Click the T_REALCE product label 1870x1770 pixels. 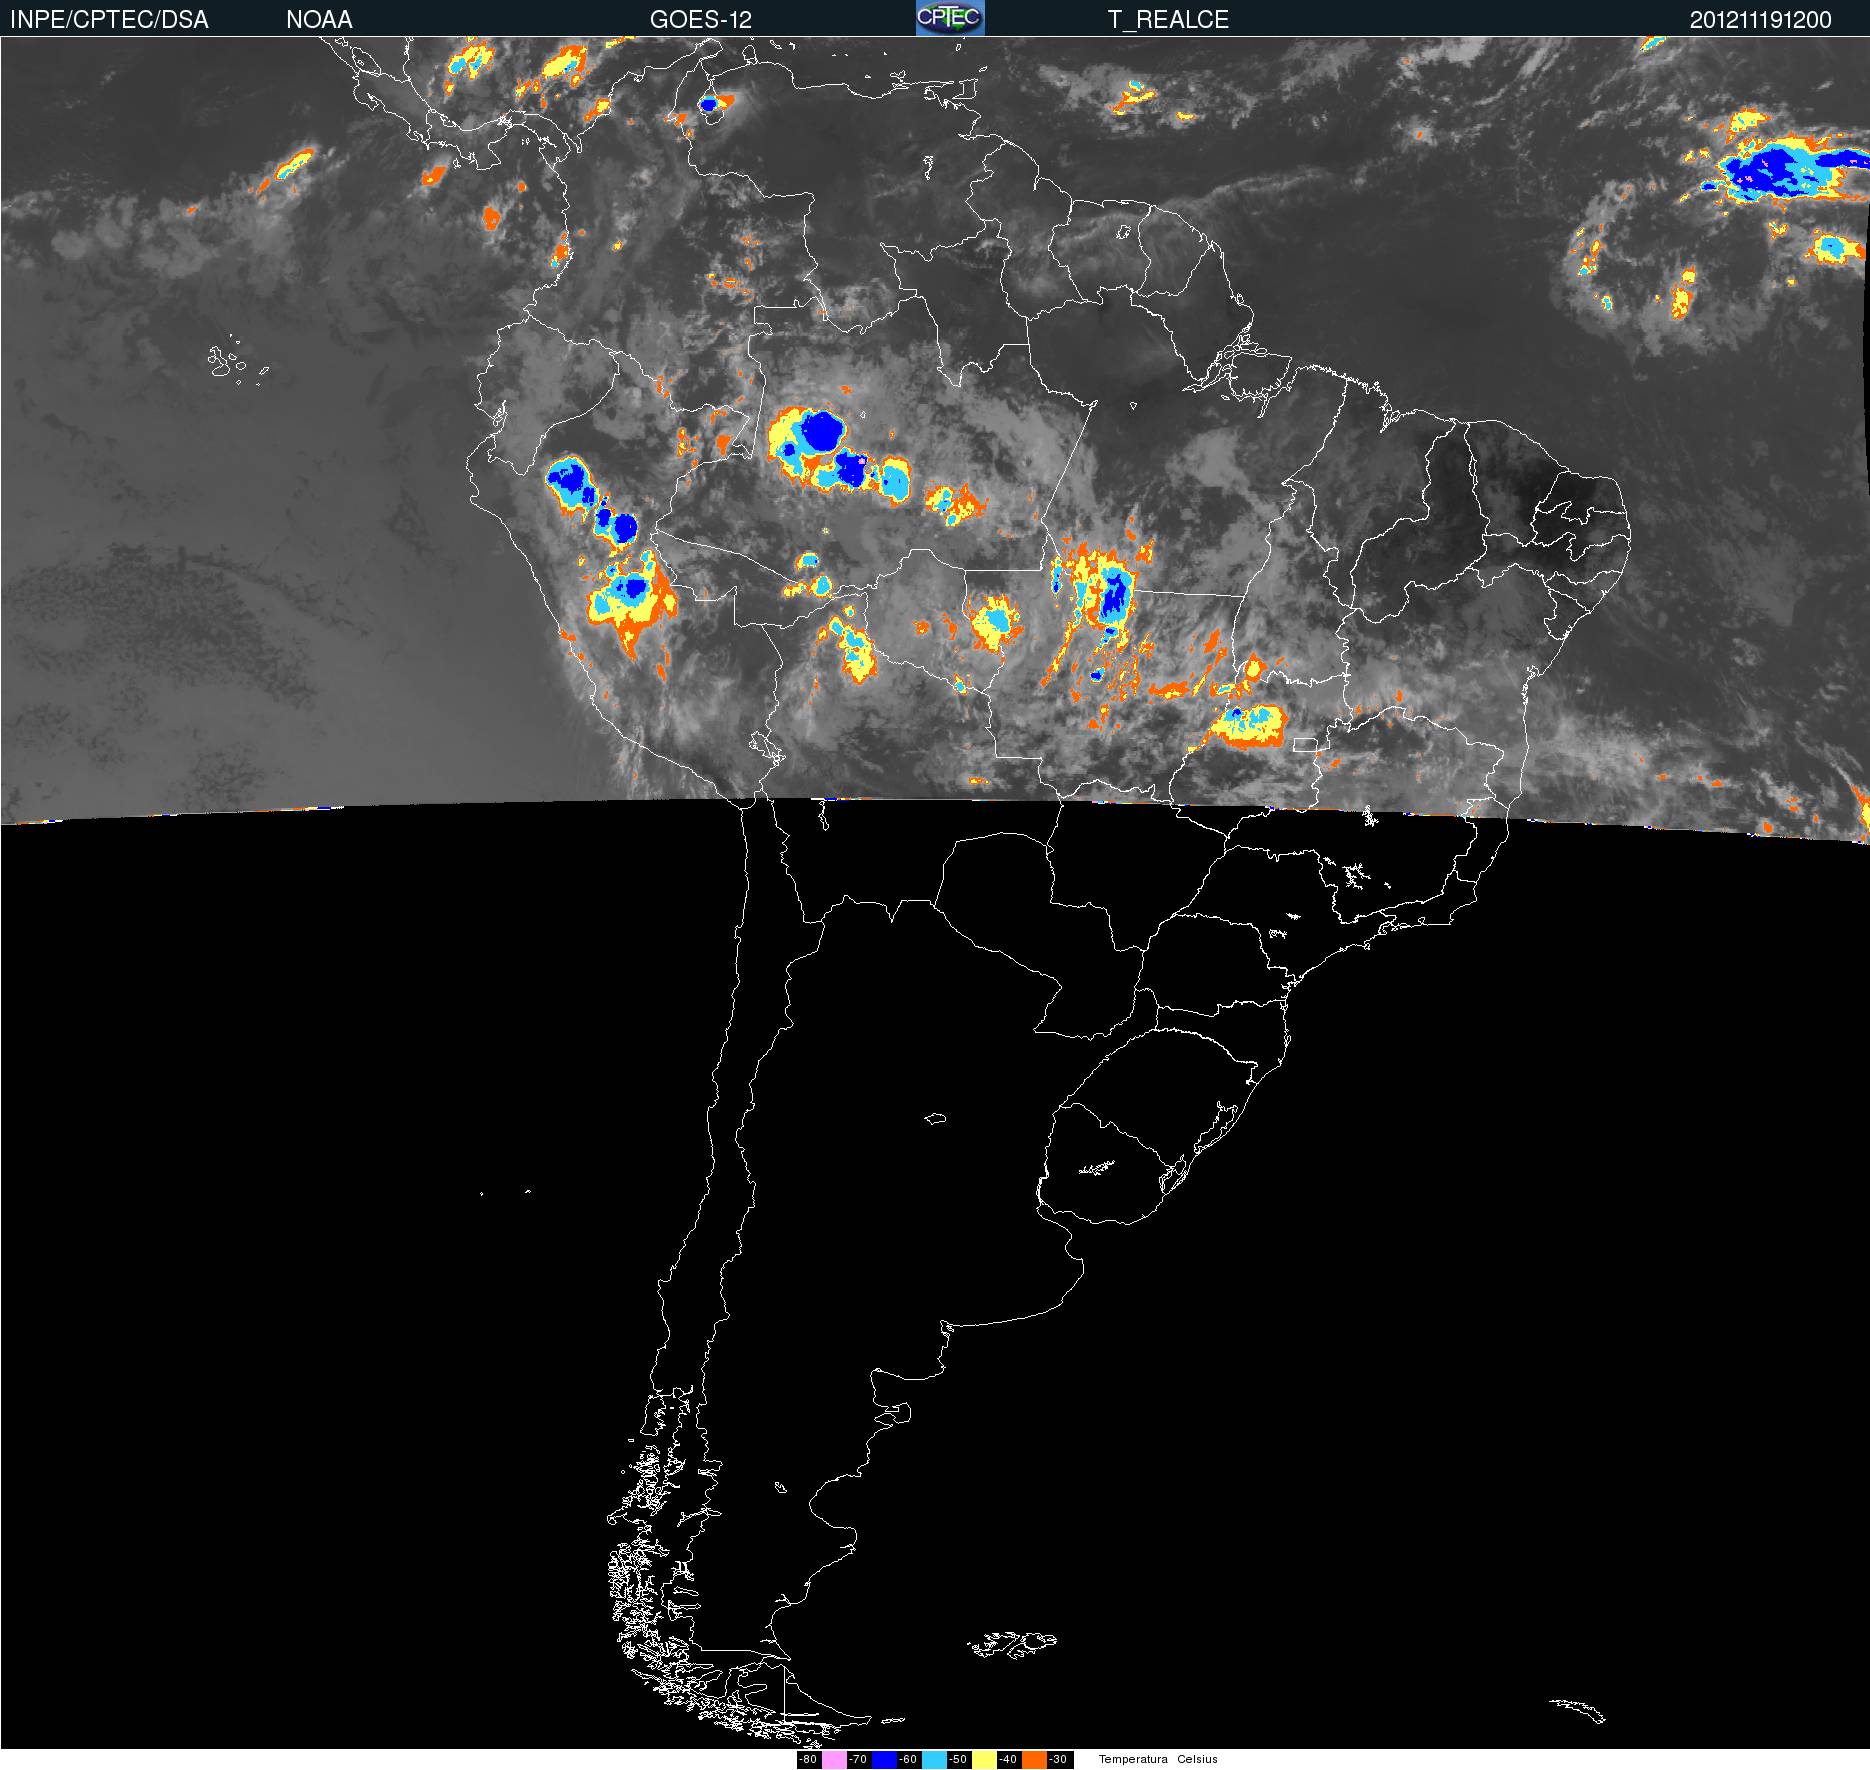(x=1168, y=19)
